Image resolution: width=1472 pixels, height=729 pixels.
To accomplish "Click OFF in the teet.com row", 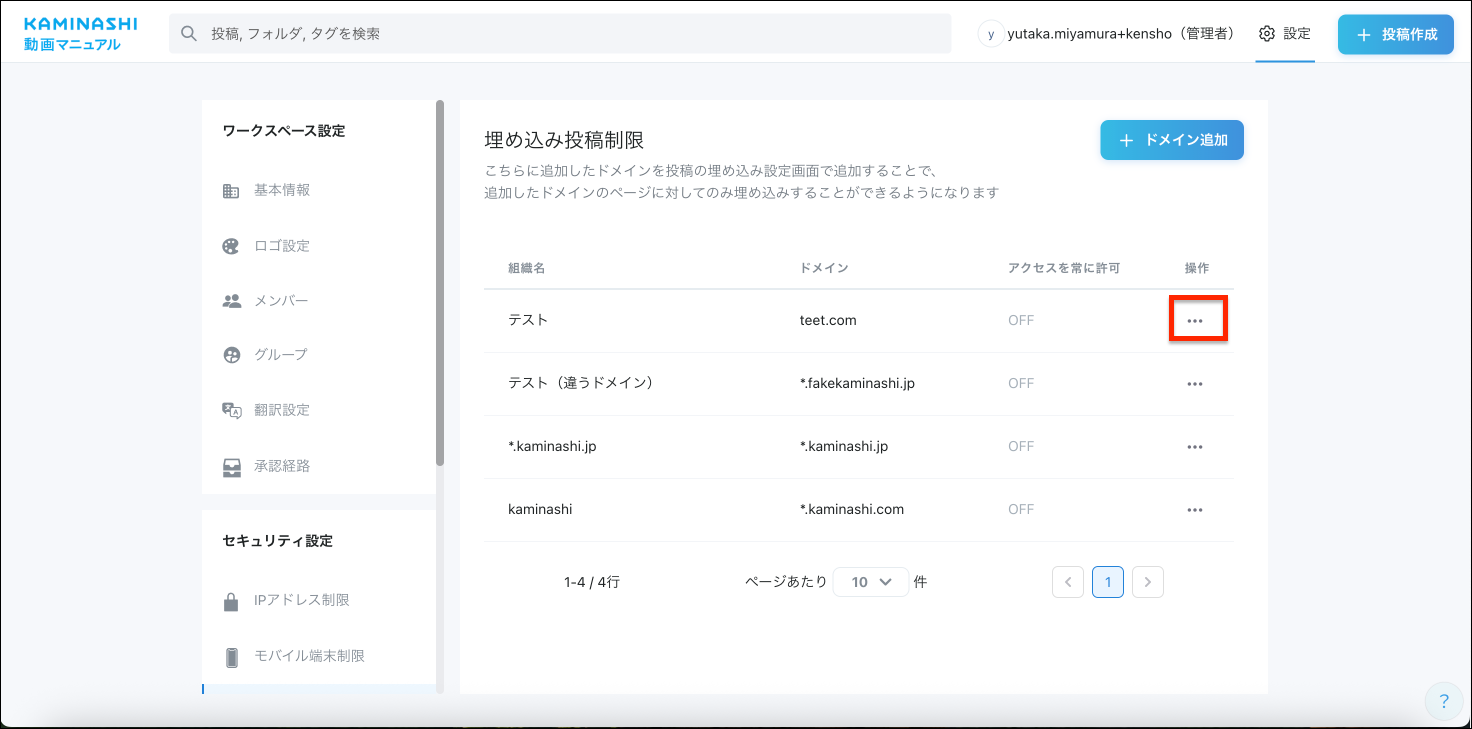I will coord(1021,321).
